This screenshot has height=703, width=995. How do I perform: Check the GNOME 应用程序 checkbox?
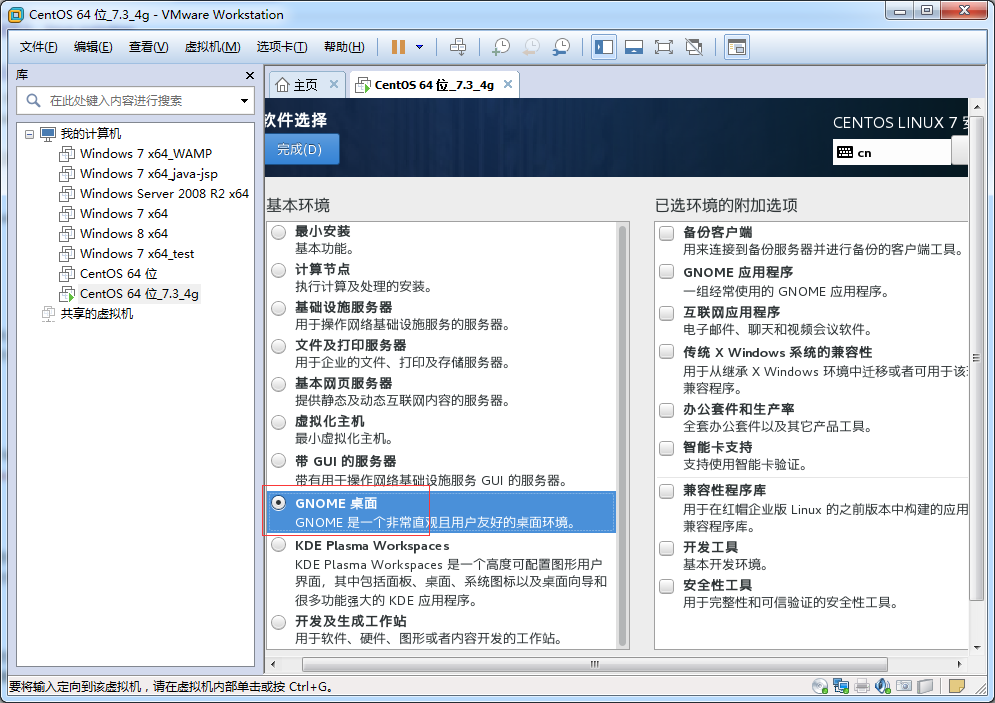[666, 272]
